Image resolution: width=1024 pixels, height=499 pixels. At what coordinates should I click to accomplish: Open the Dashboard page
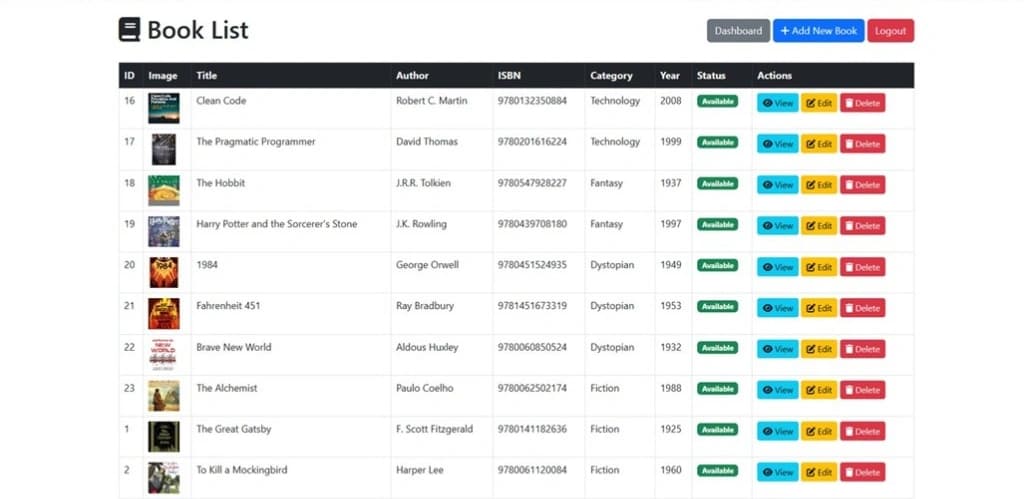point(738,31)
